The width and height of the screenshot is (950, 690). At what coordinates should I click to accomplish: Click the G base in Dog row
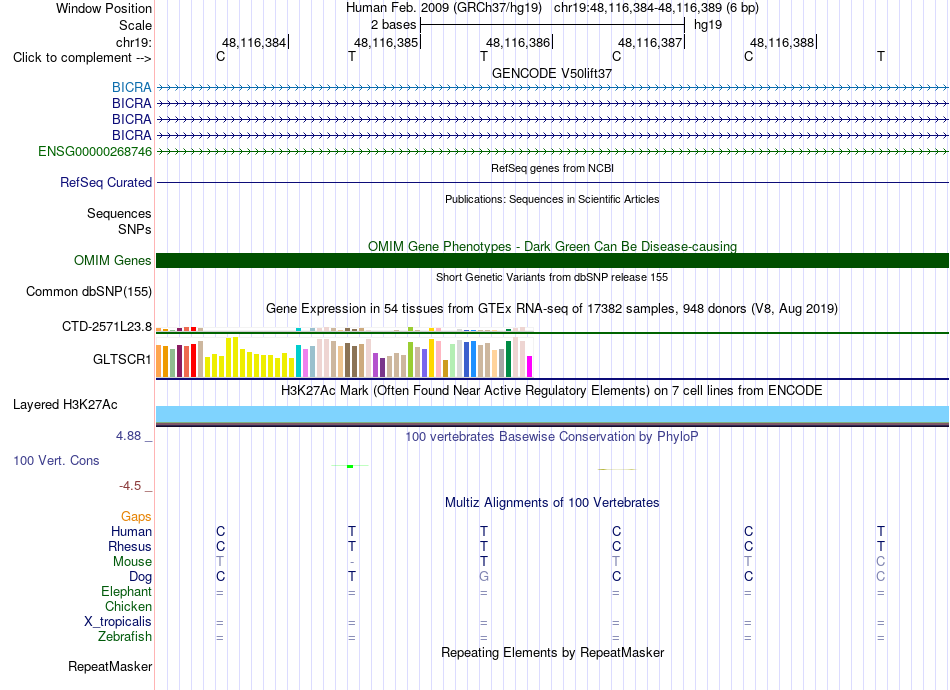point(483,577)
